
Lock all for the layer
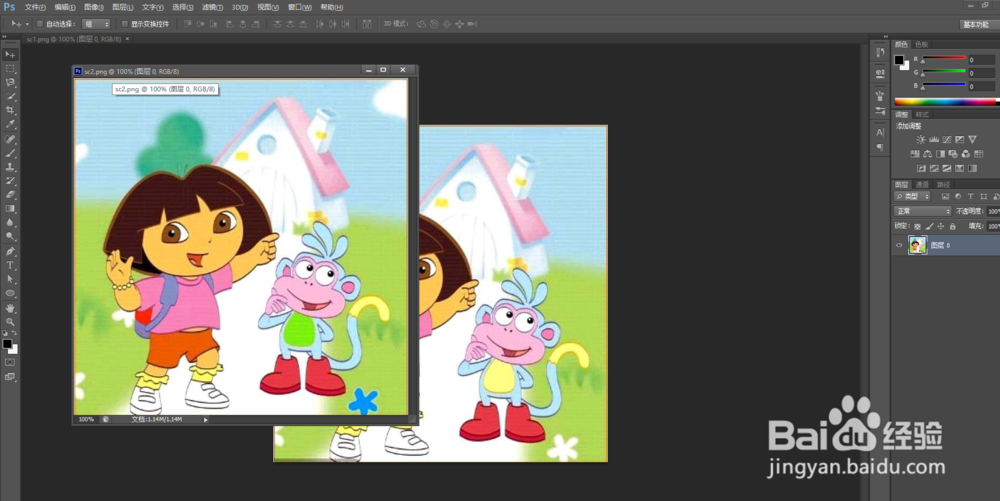(953, 226)
